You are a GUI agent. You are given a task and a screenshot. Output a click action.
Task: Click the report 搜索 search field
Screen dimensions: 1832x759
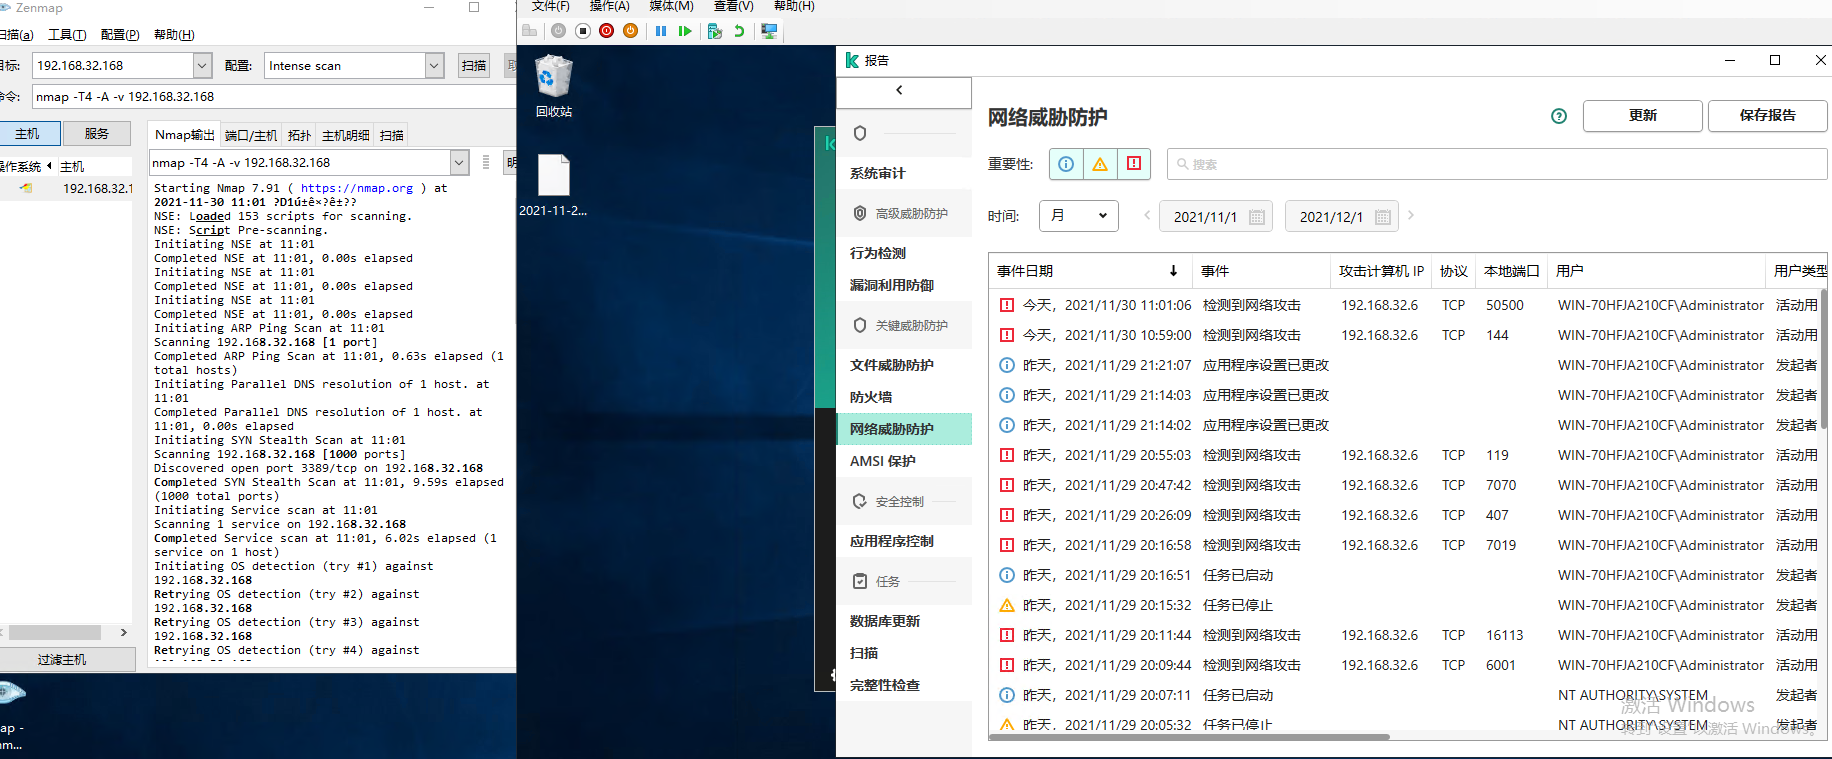1497,164
